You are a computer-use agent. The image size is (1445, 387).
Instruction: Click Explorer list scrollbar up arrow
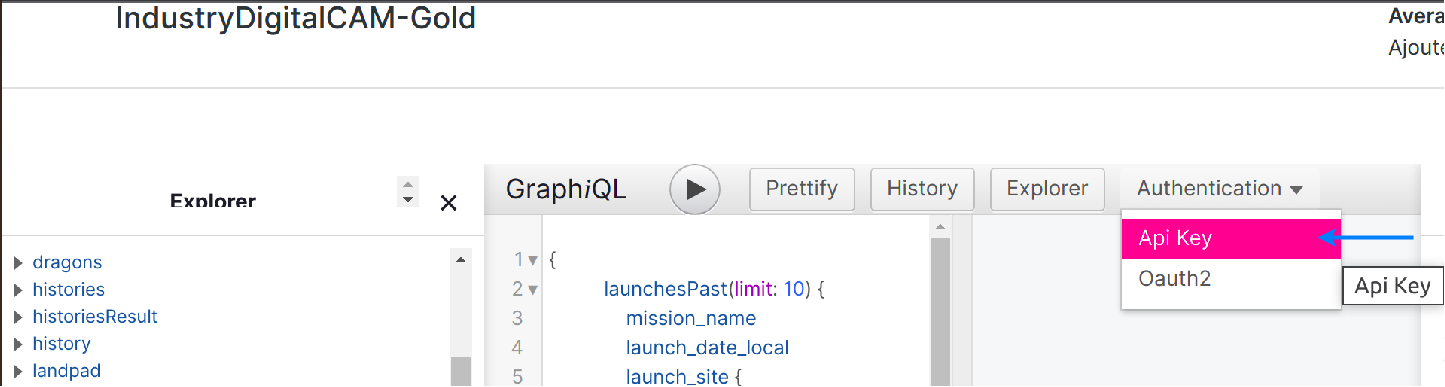click(x=461, y=260)
